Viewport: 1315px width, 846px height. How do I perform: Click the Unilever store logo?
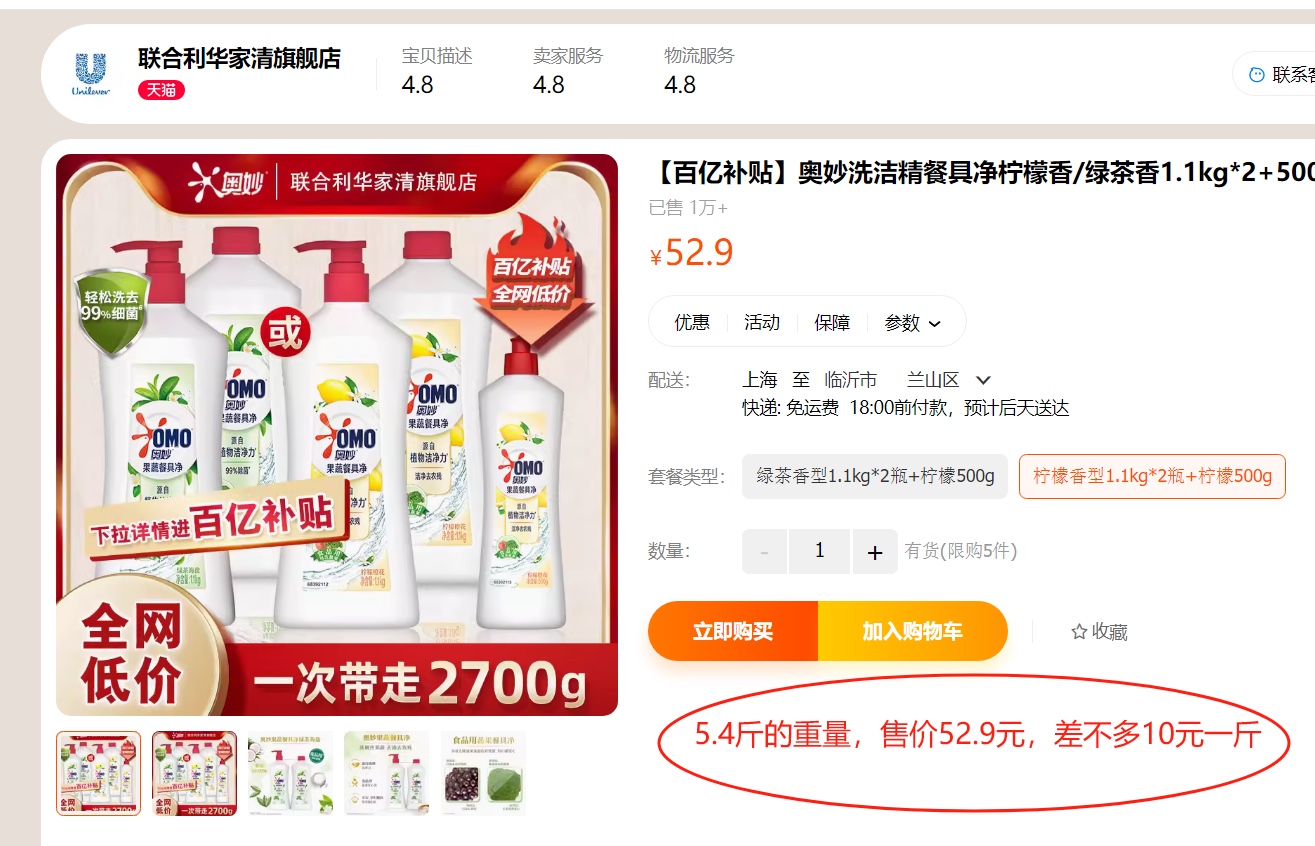coord(91,74)
